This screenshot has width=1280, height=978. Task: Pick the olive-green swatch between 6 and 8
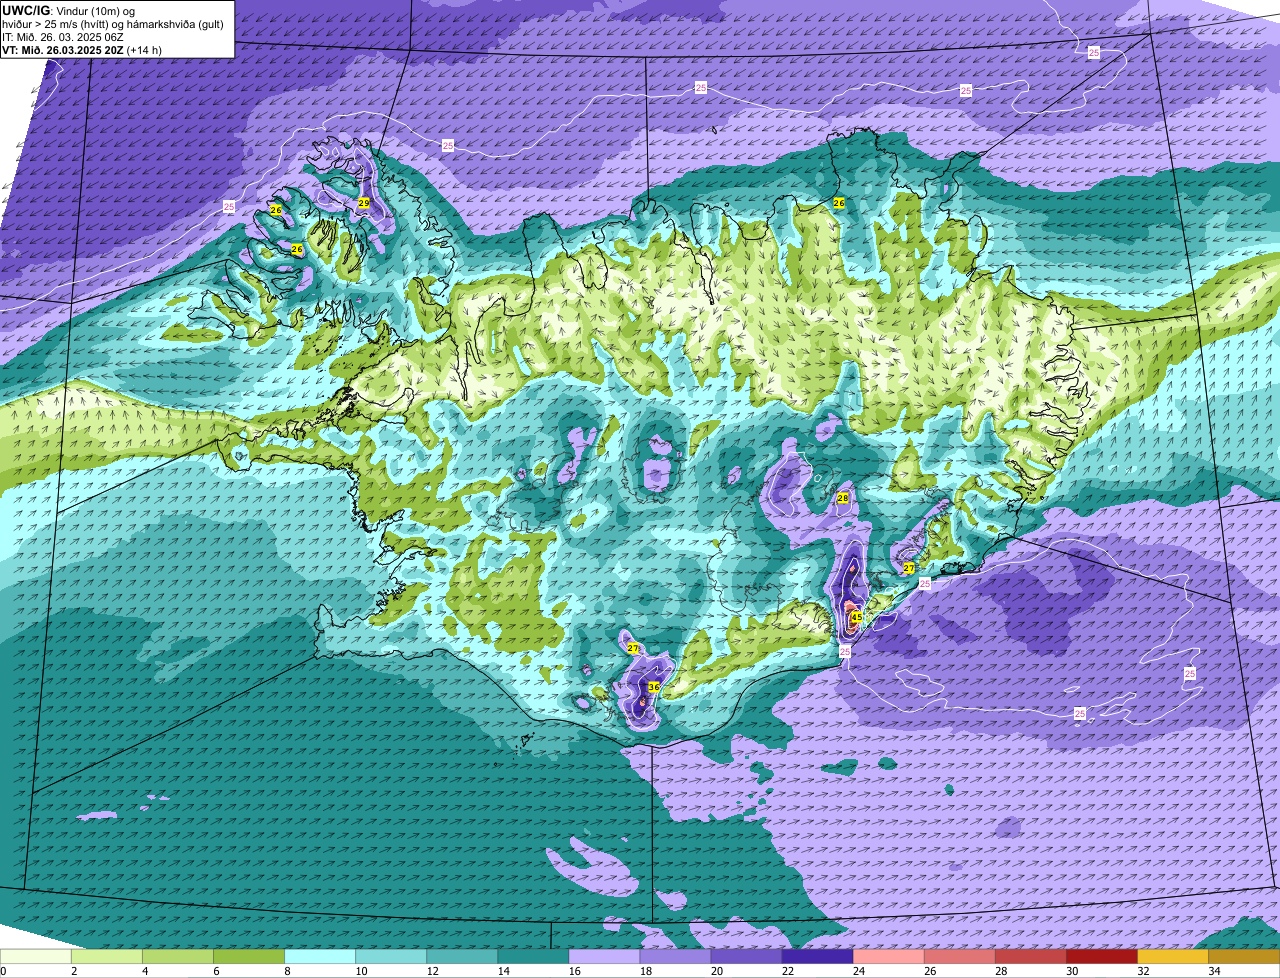tap(249, 956)
